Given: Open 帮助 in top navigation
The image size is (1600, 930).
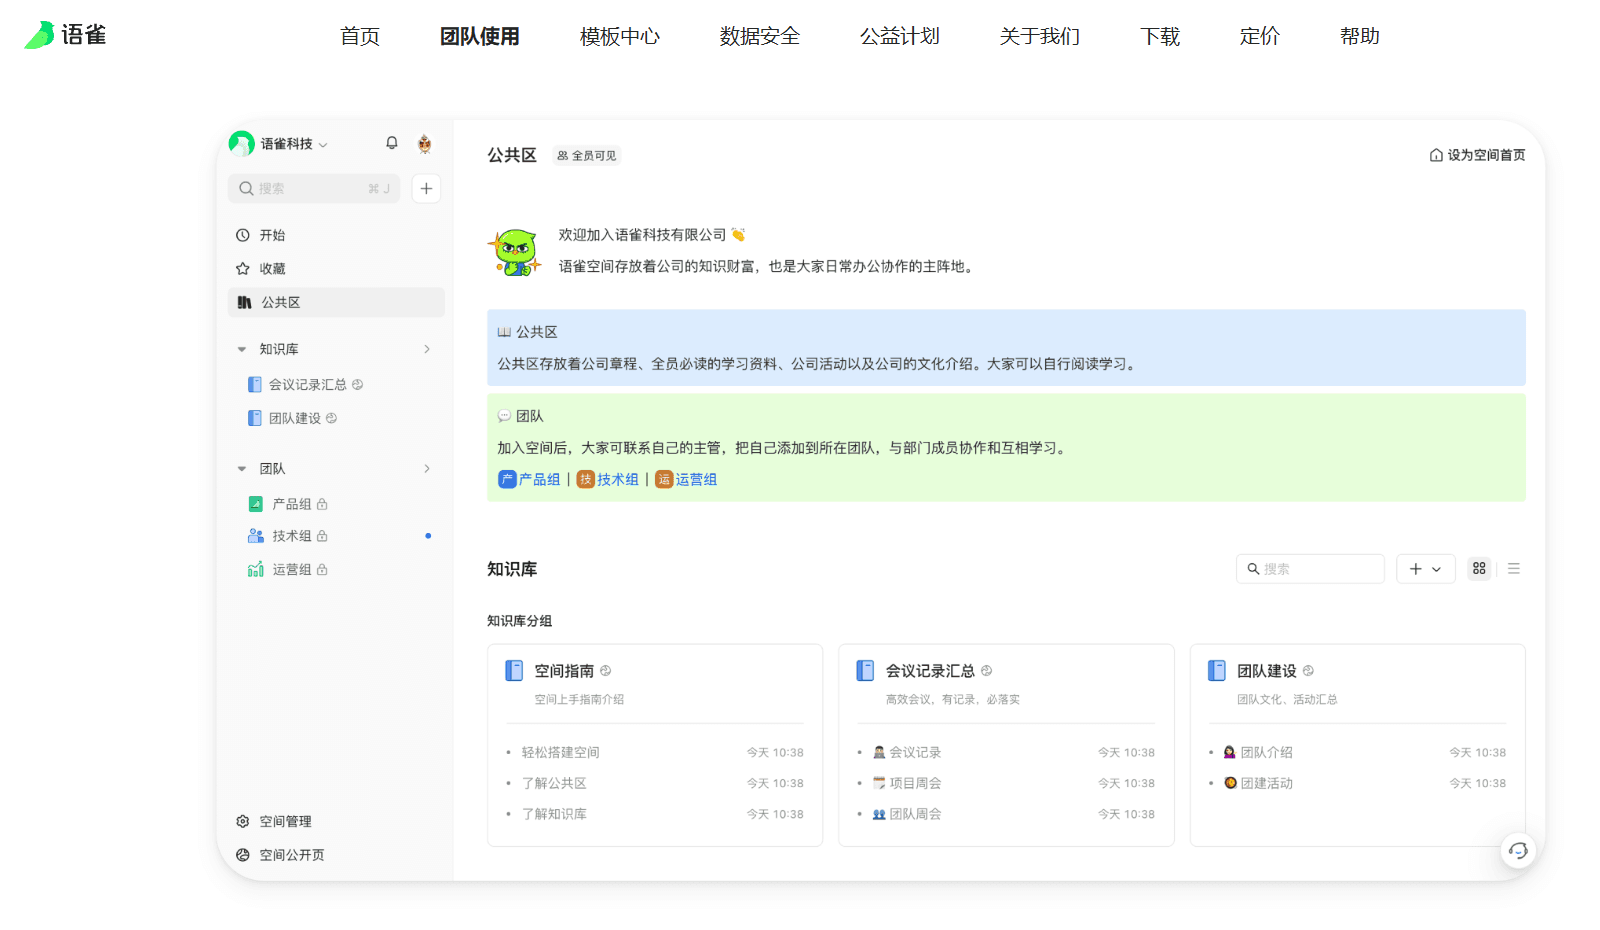Looking at the screenshot, I should coord(1360,36).
